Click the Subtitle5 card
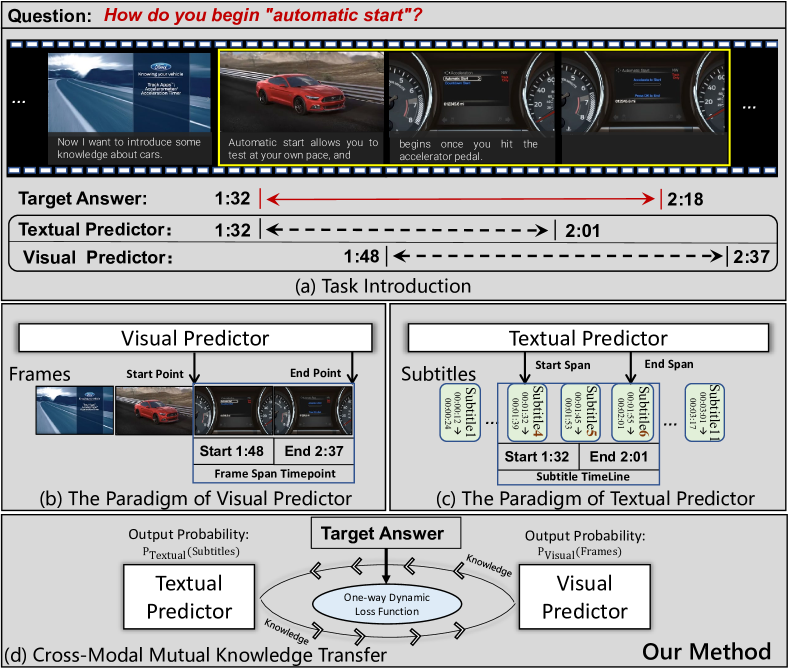 tap(580, 413)
